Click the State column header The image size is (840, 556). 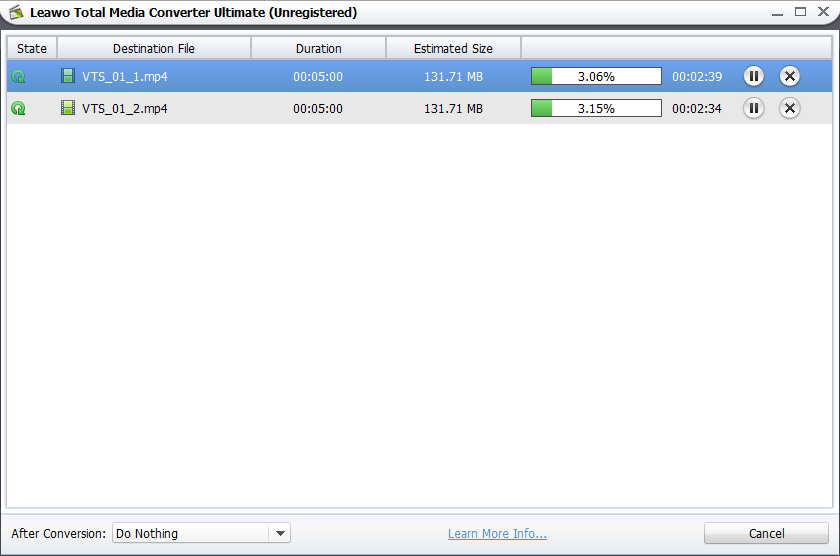click(32, 48)
